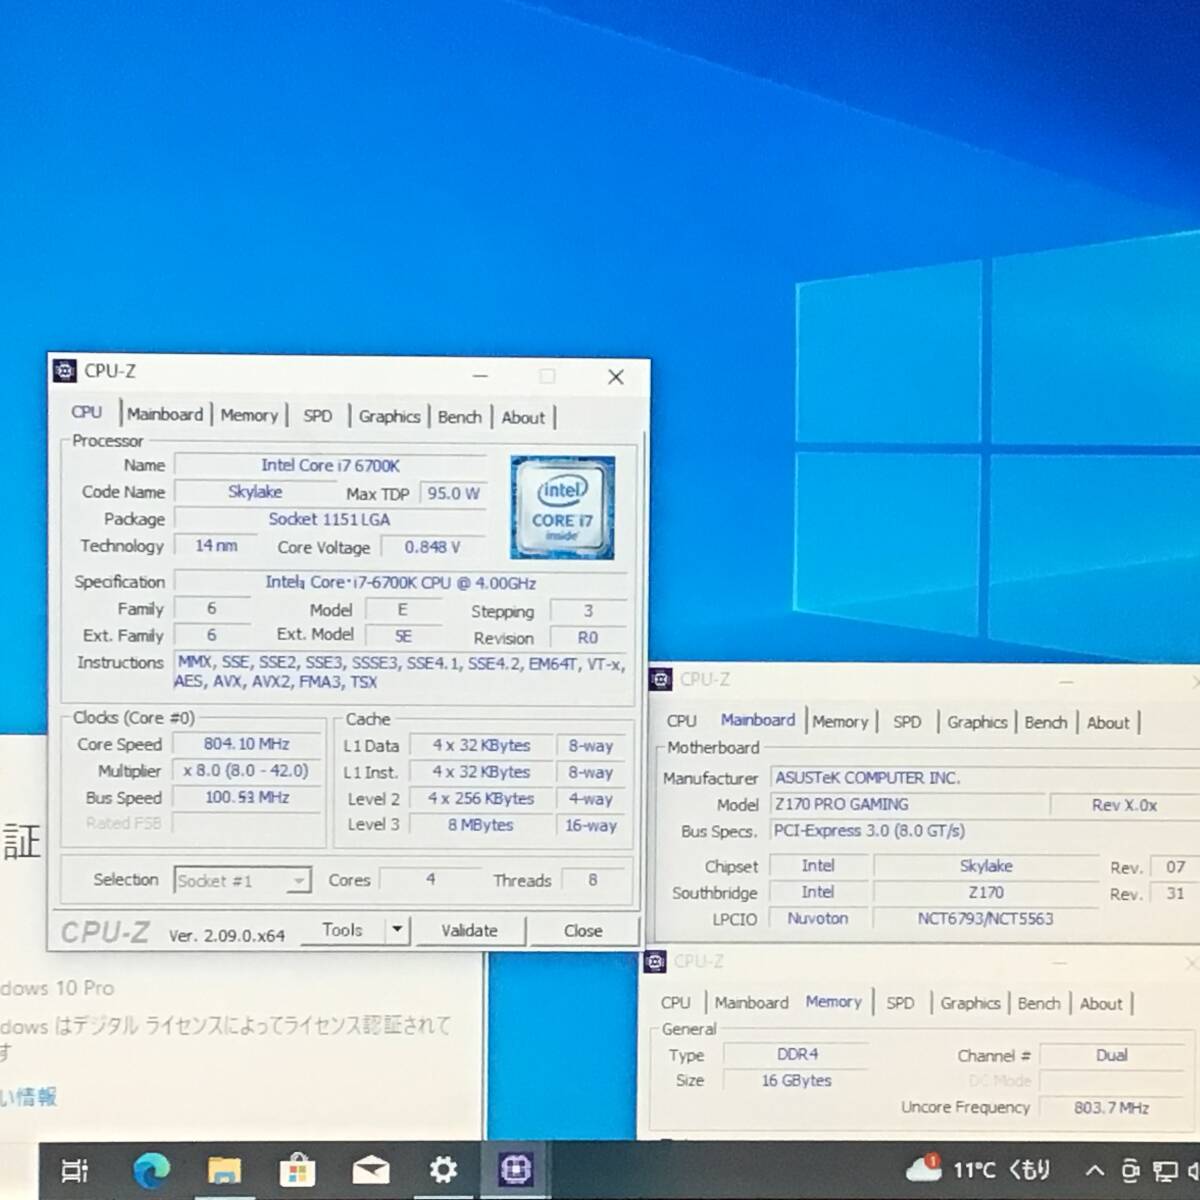Click the Max TDP value 95.0 W
1200x1200 pixels.
point(454,493)
